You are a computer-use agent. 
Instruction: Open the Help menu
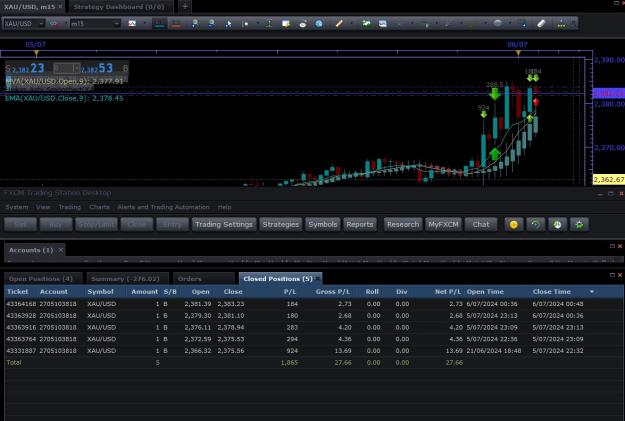tap(224, 207)
